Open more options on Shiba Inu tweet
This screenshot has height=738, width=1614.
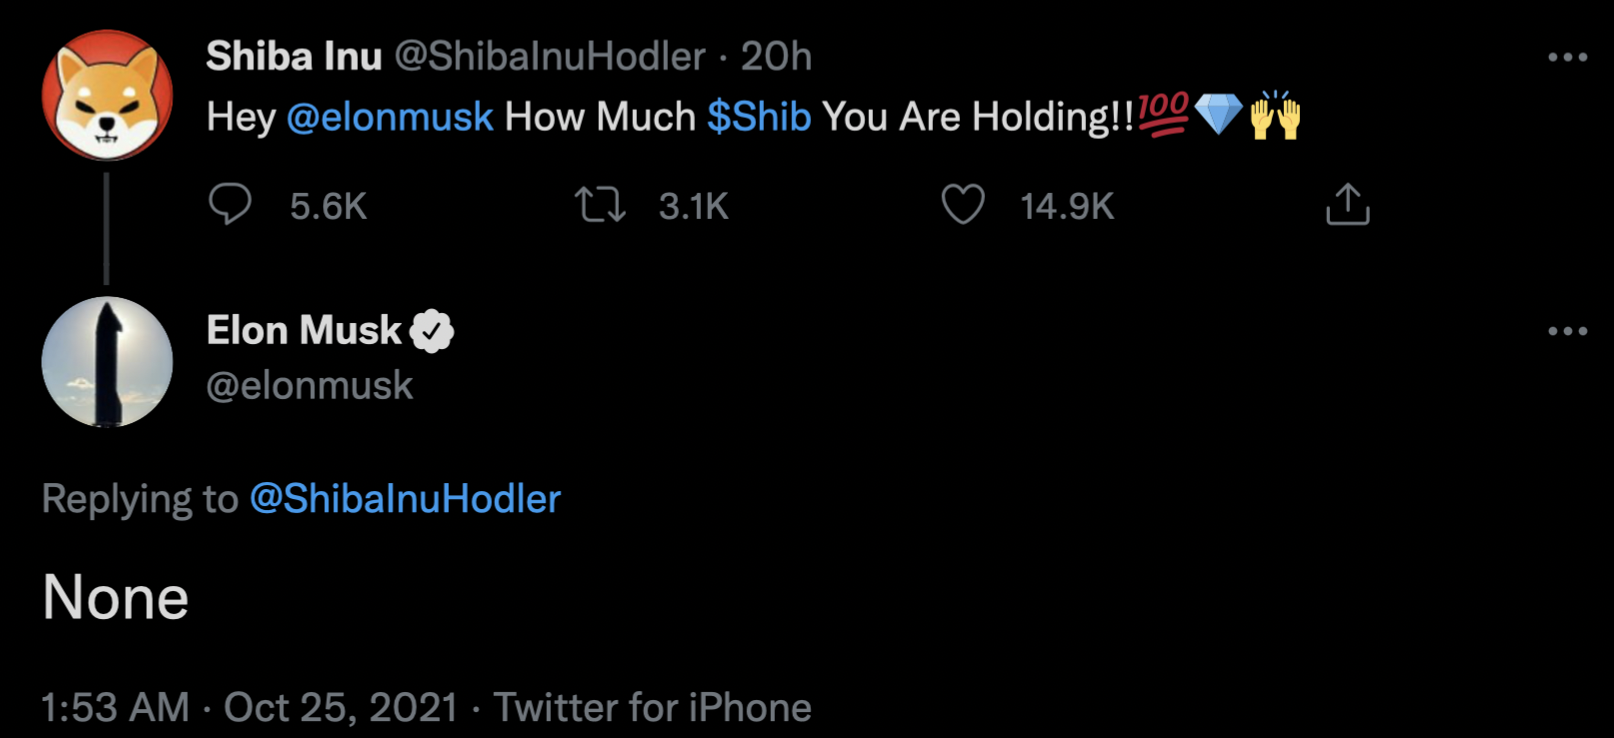1567,58
